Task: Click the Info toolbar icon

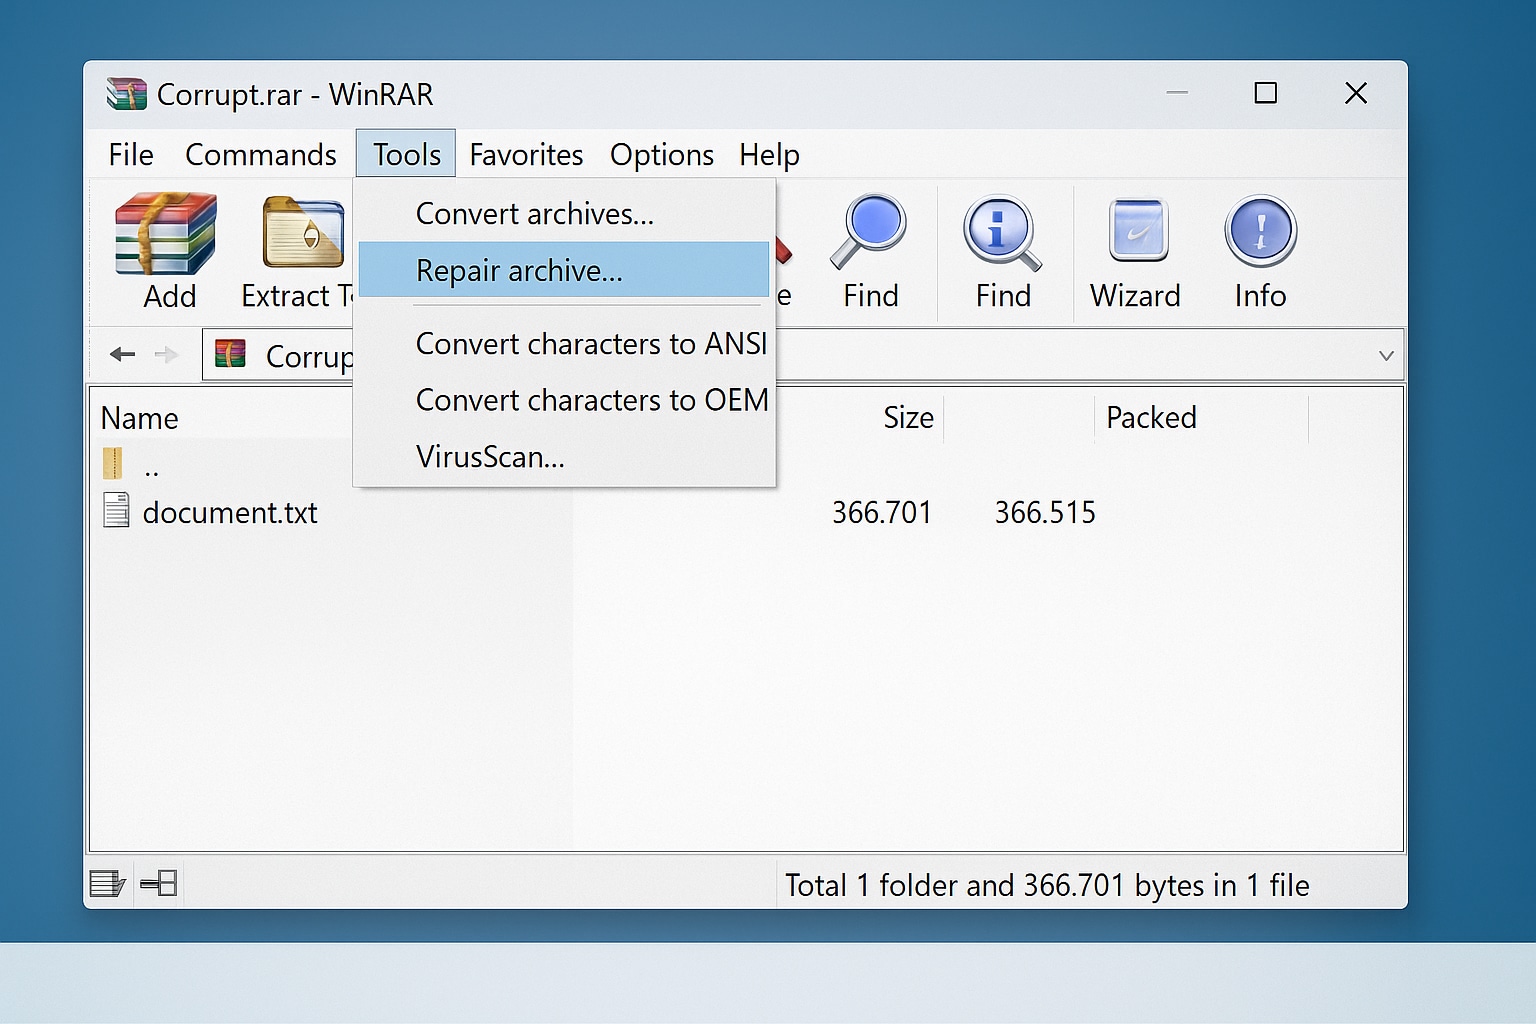Action: coord(1260,231)
